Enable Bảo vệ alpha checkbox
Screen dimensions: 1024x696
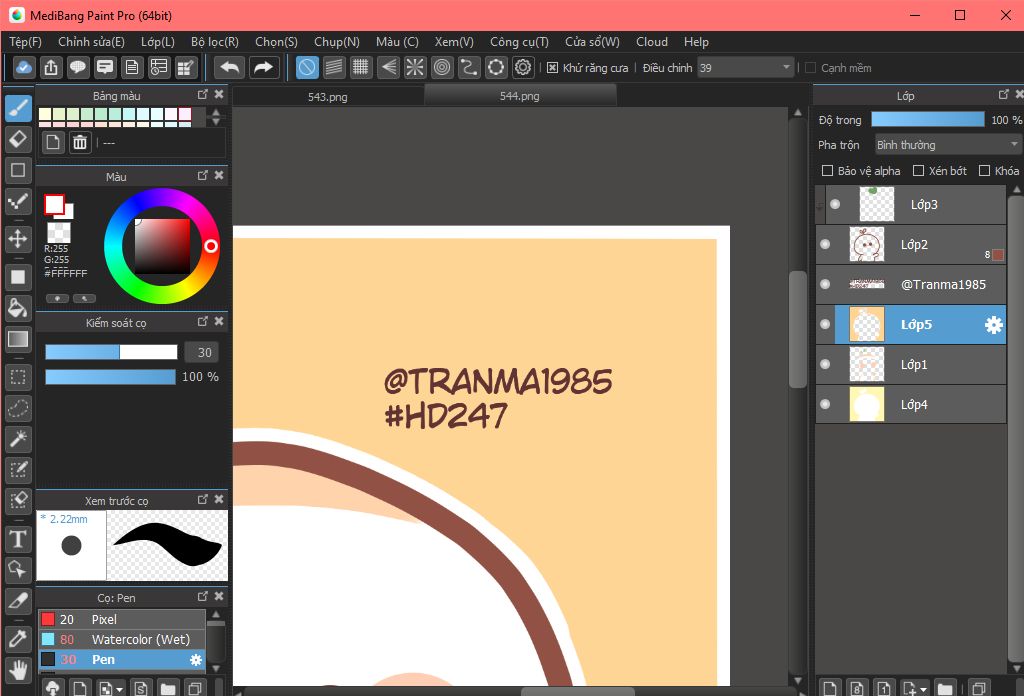click(827, 170)
